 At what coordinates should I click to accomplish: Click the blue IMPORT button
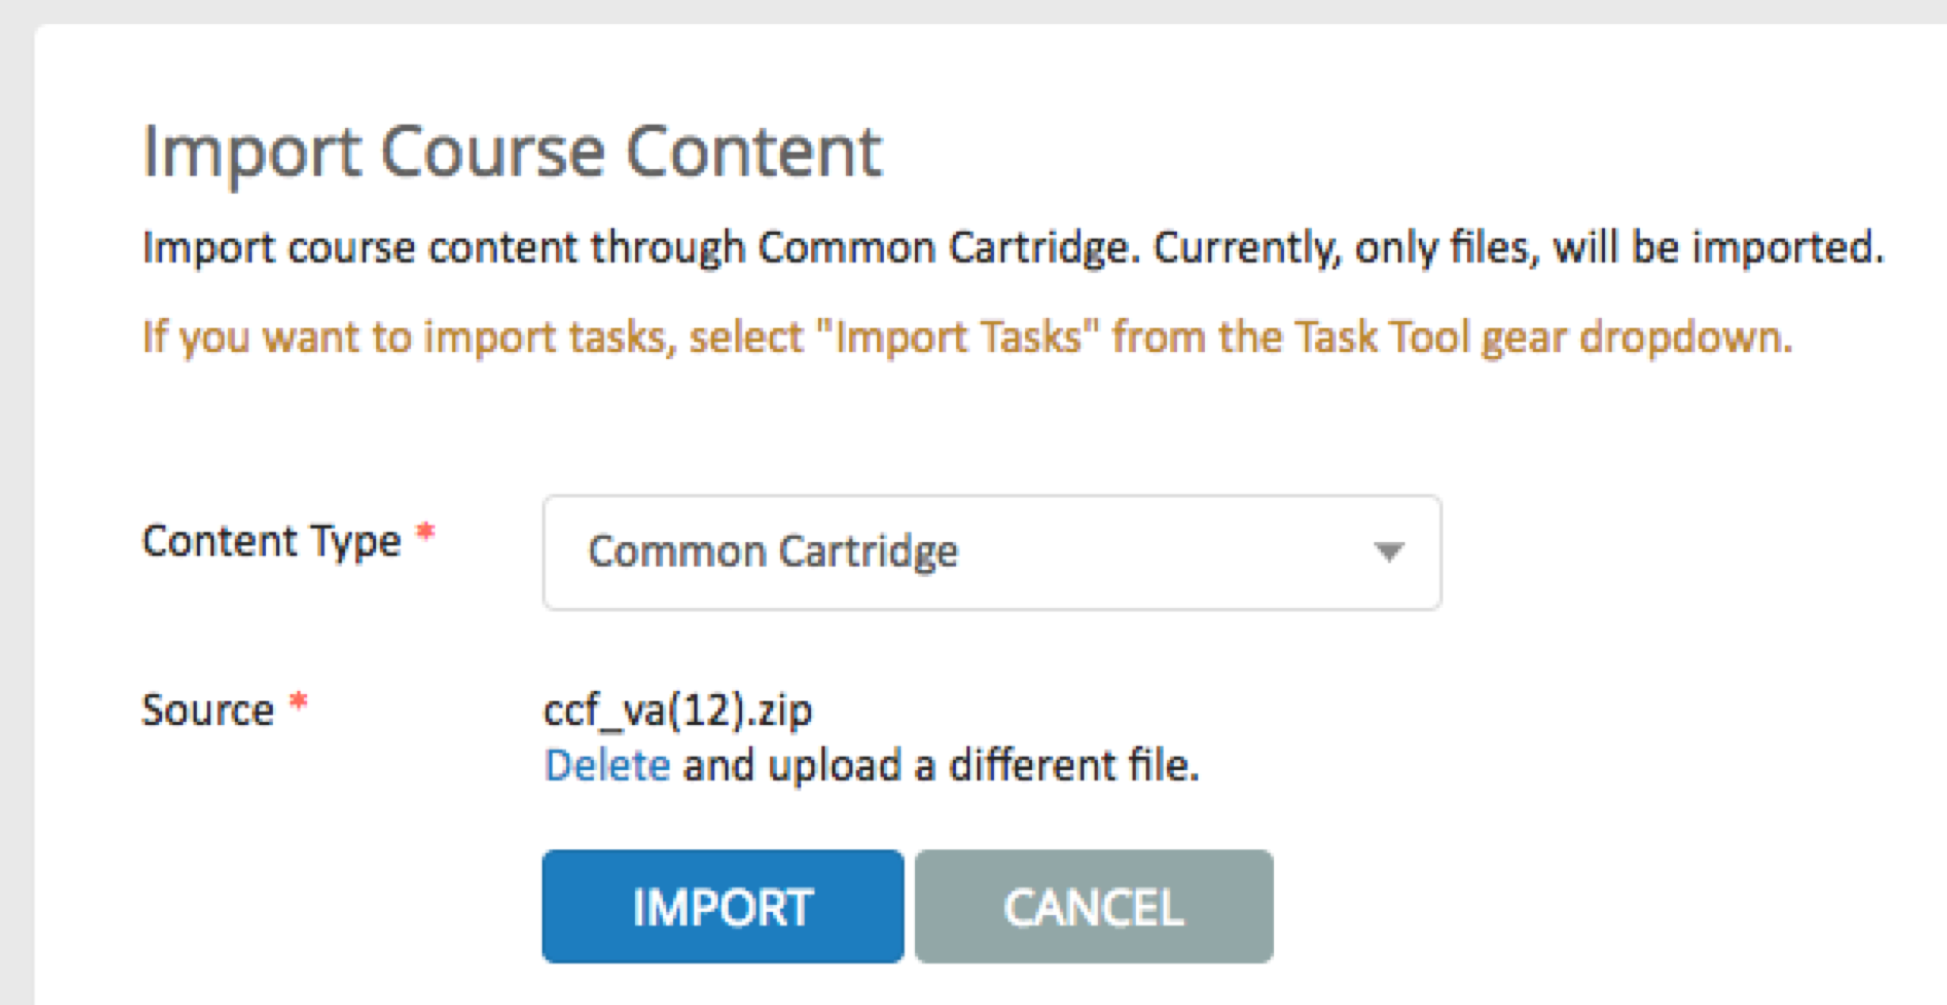click(x=722, y=906)
